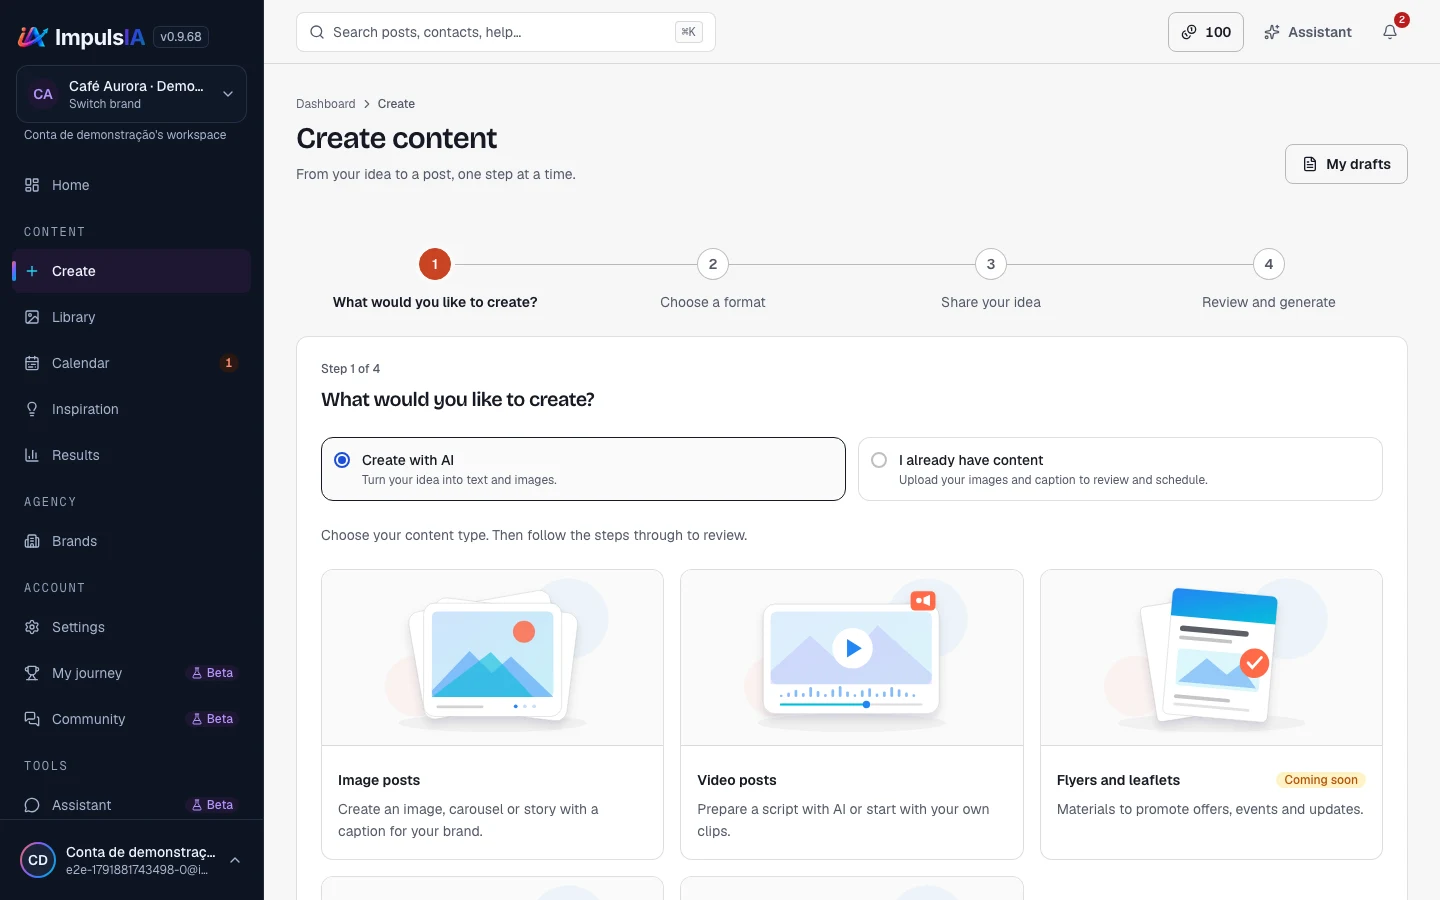Click step 1 circle in the stepper

(x=435, y=264)
